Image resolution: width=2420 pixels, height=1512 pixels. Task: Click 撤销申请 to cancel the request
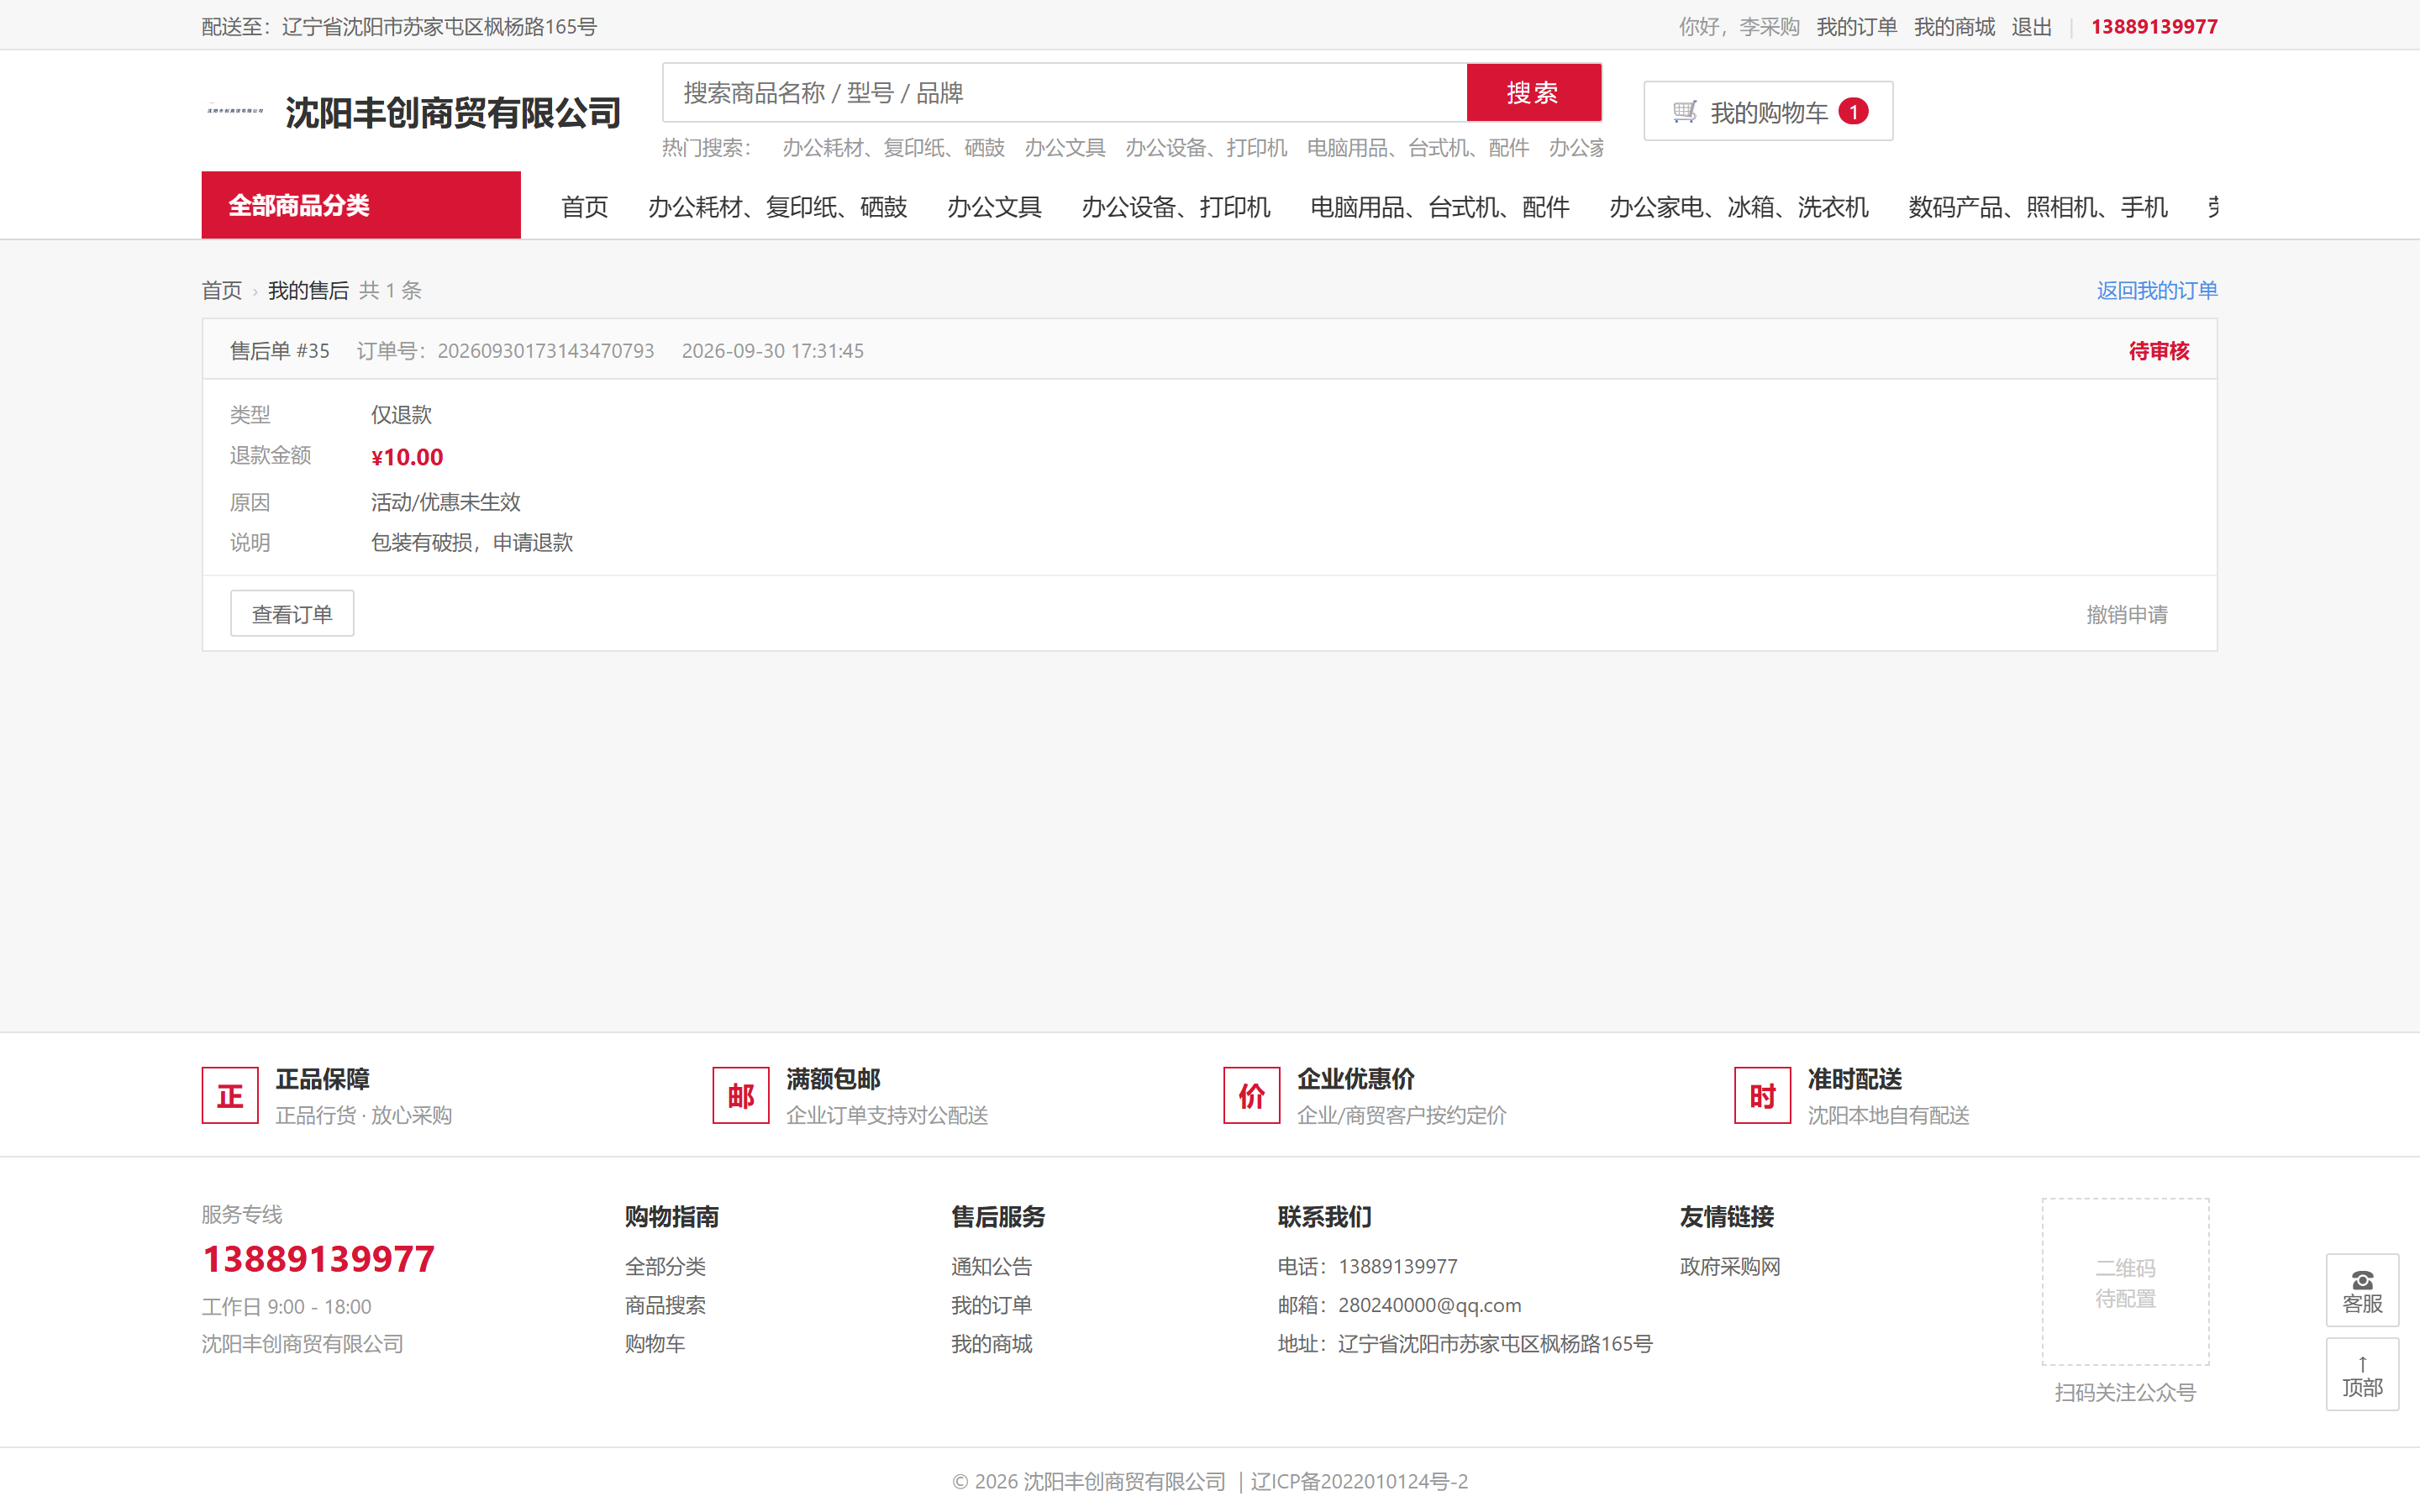(2127, 615)
